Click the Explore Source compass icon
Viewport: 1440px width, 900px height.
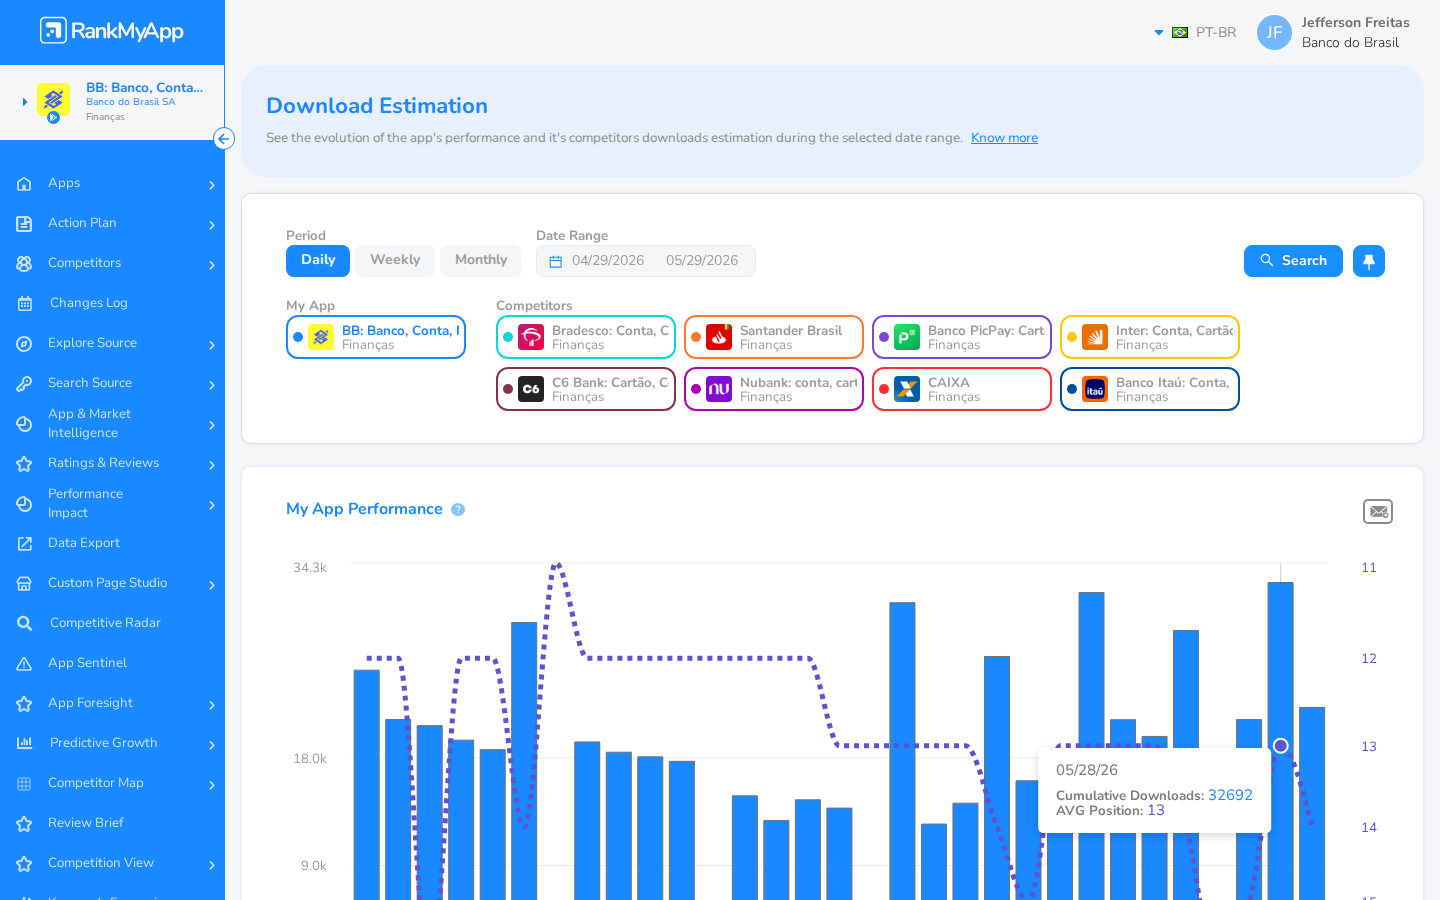pyautogui.click(x=24, y=344)
